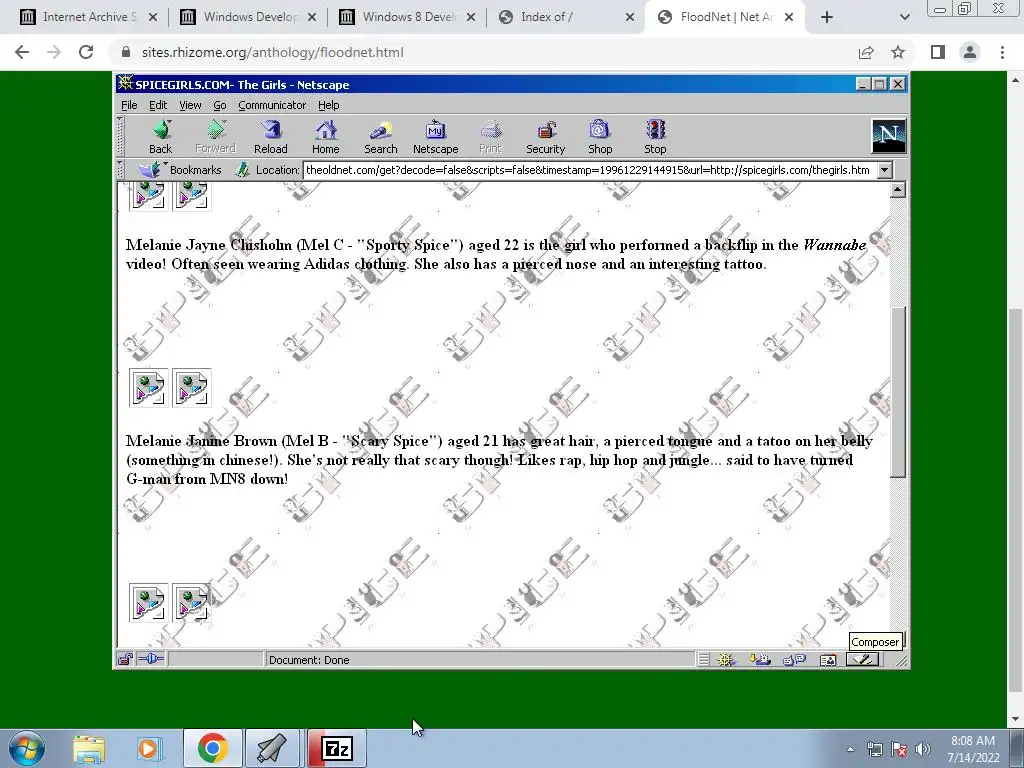The height and width of the screenshot is (768, 1024).
Task: Open the Communicator menu in Netscape
Action: click(272, 105)
